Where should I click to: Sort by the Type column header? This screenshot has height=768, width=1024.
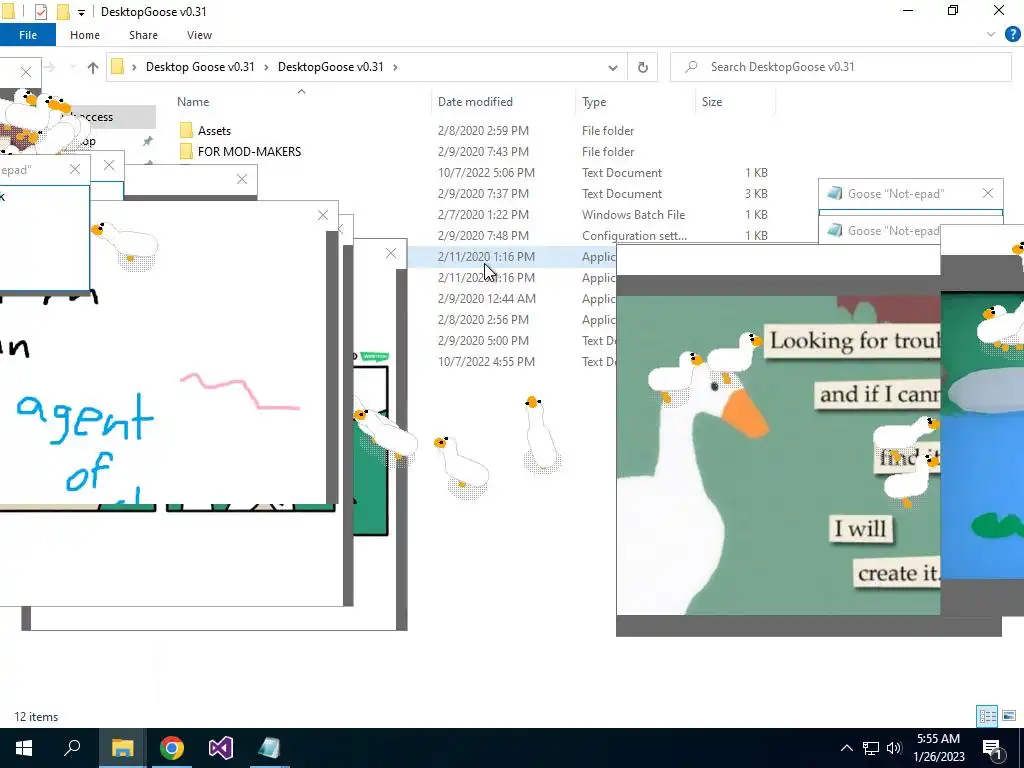coord(594,102)
